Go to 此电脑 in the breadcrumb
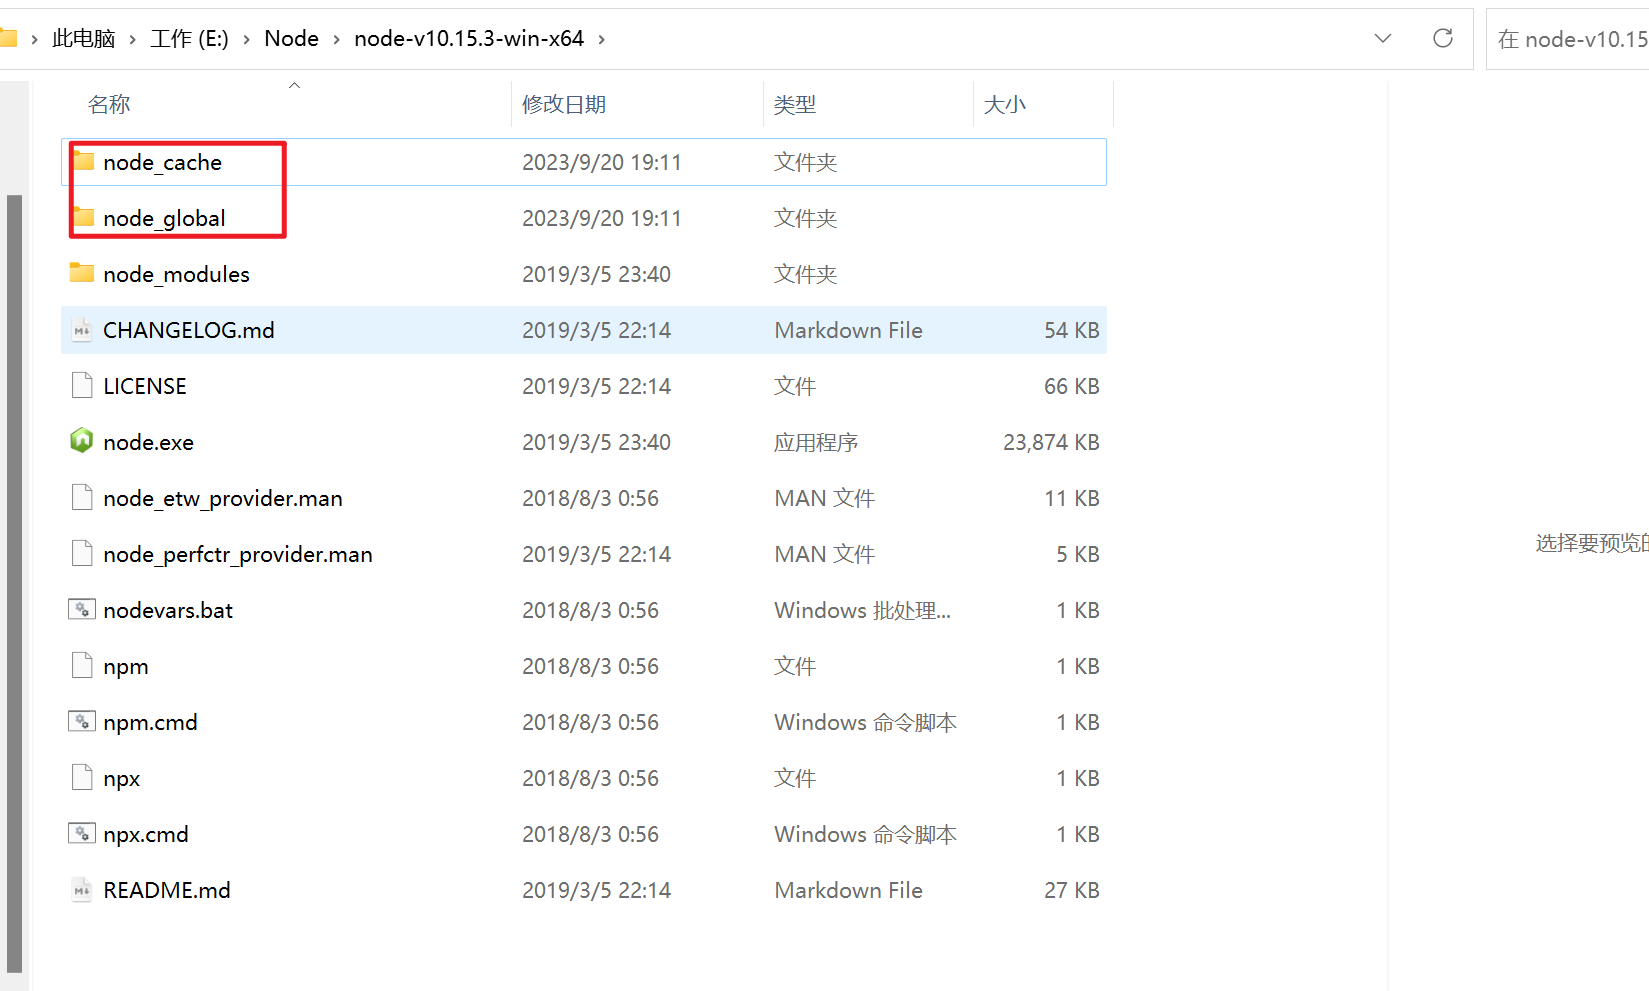Image resolution: width=1649 pixels, height=991 pixels. click(84, 39)
